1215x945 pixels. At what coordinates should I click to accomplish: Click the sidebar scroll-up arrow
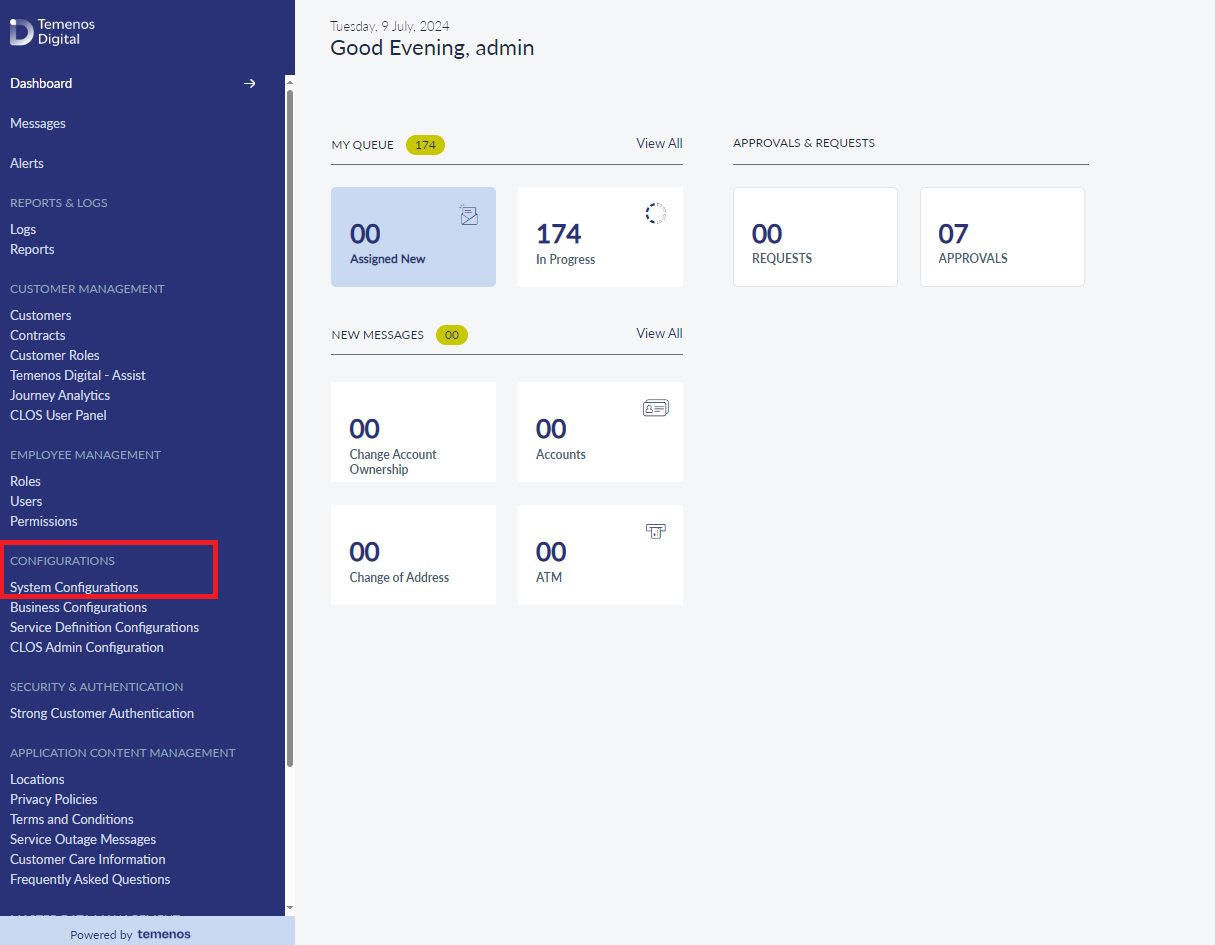pyautogui.click(x=290, y=80)
